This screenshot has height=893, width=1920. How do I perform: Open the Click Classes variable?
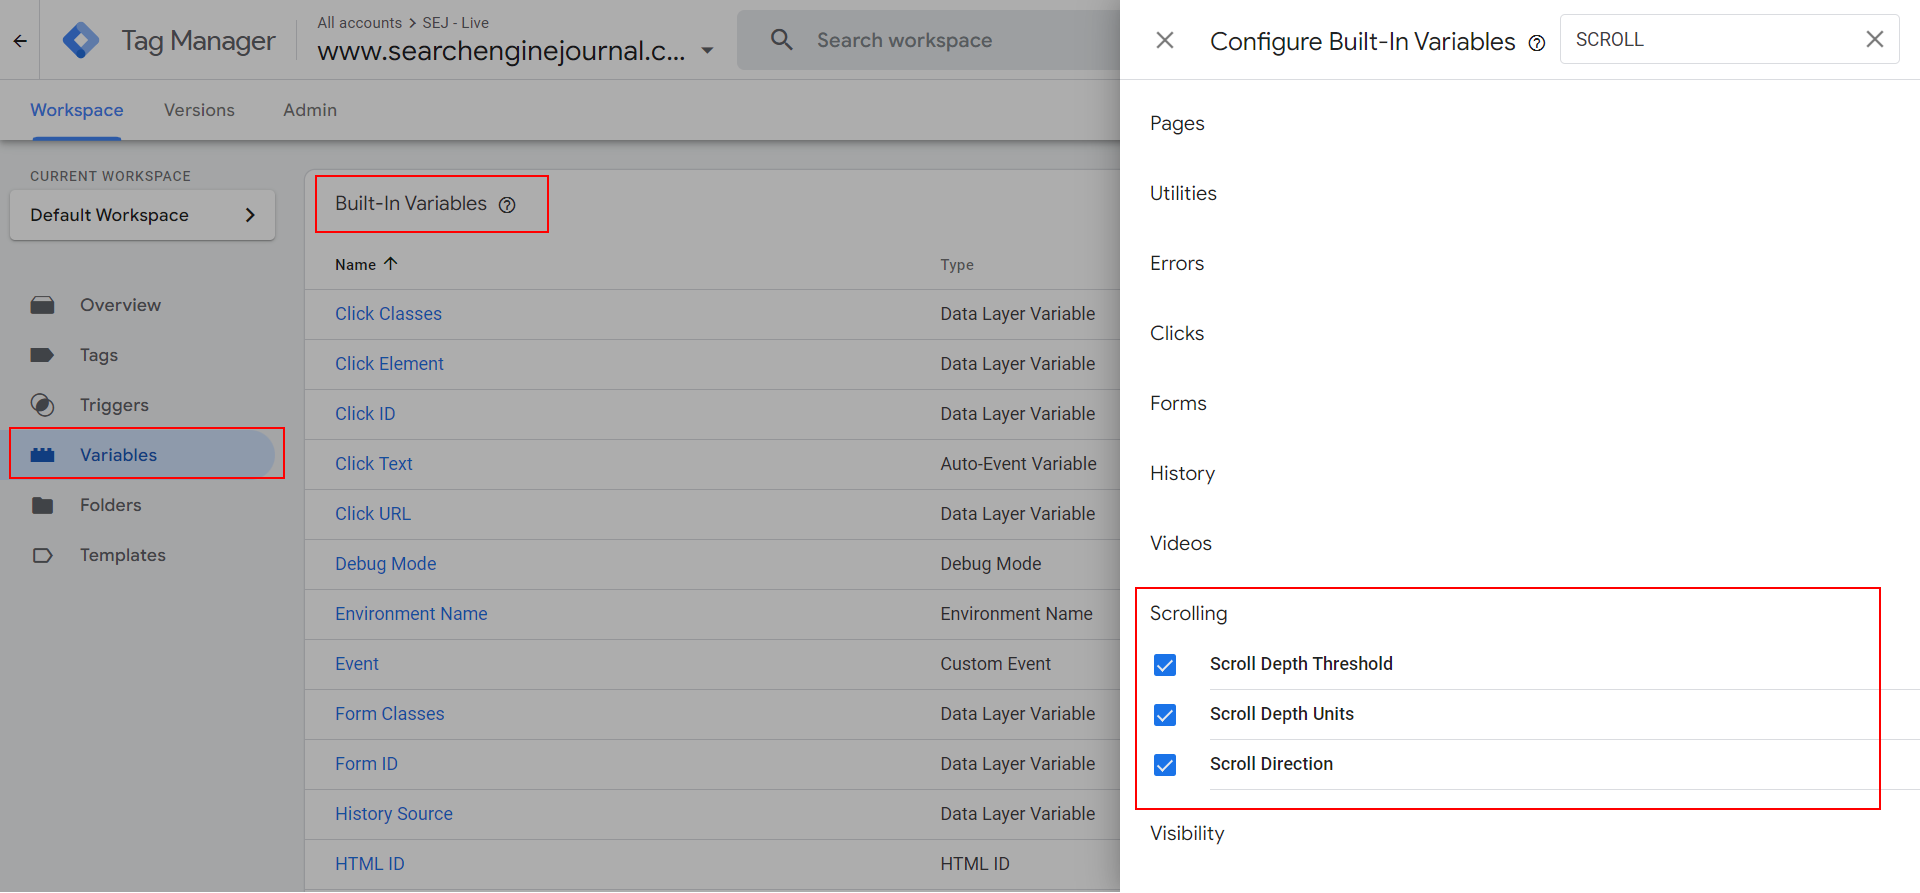click(388, 314)
